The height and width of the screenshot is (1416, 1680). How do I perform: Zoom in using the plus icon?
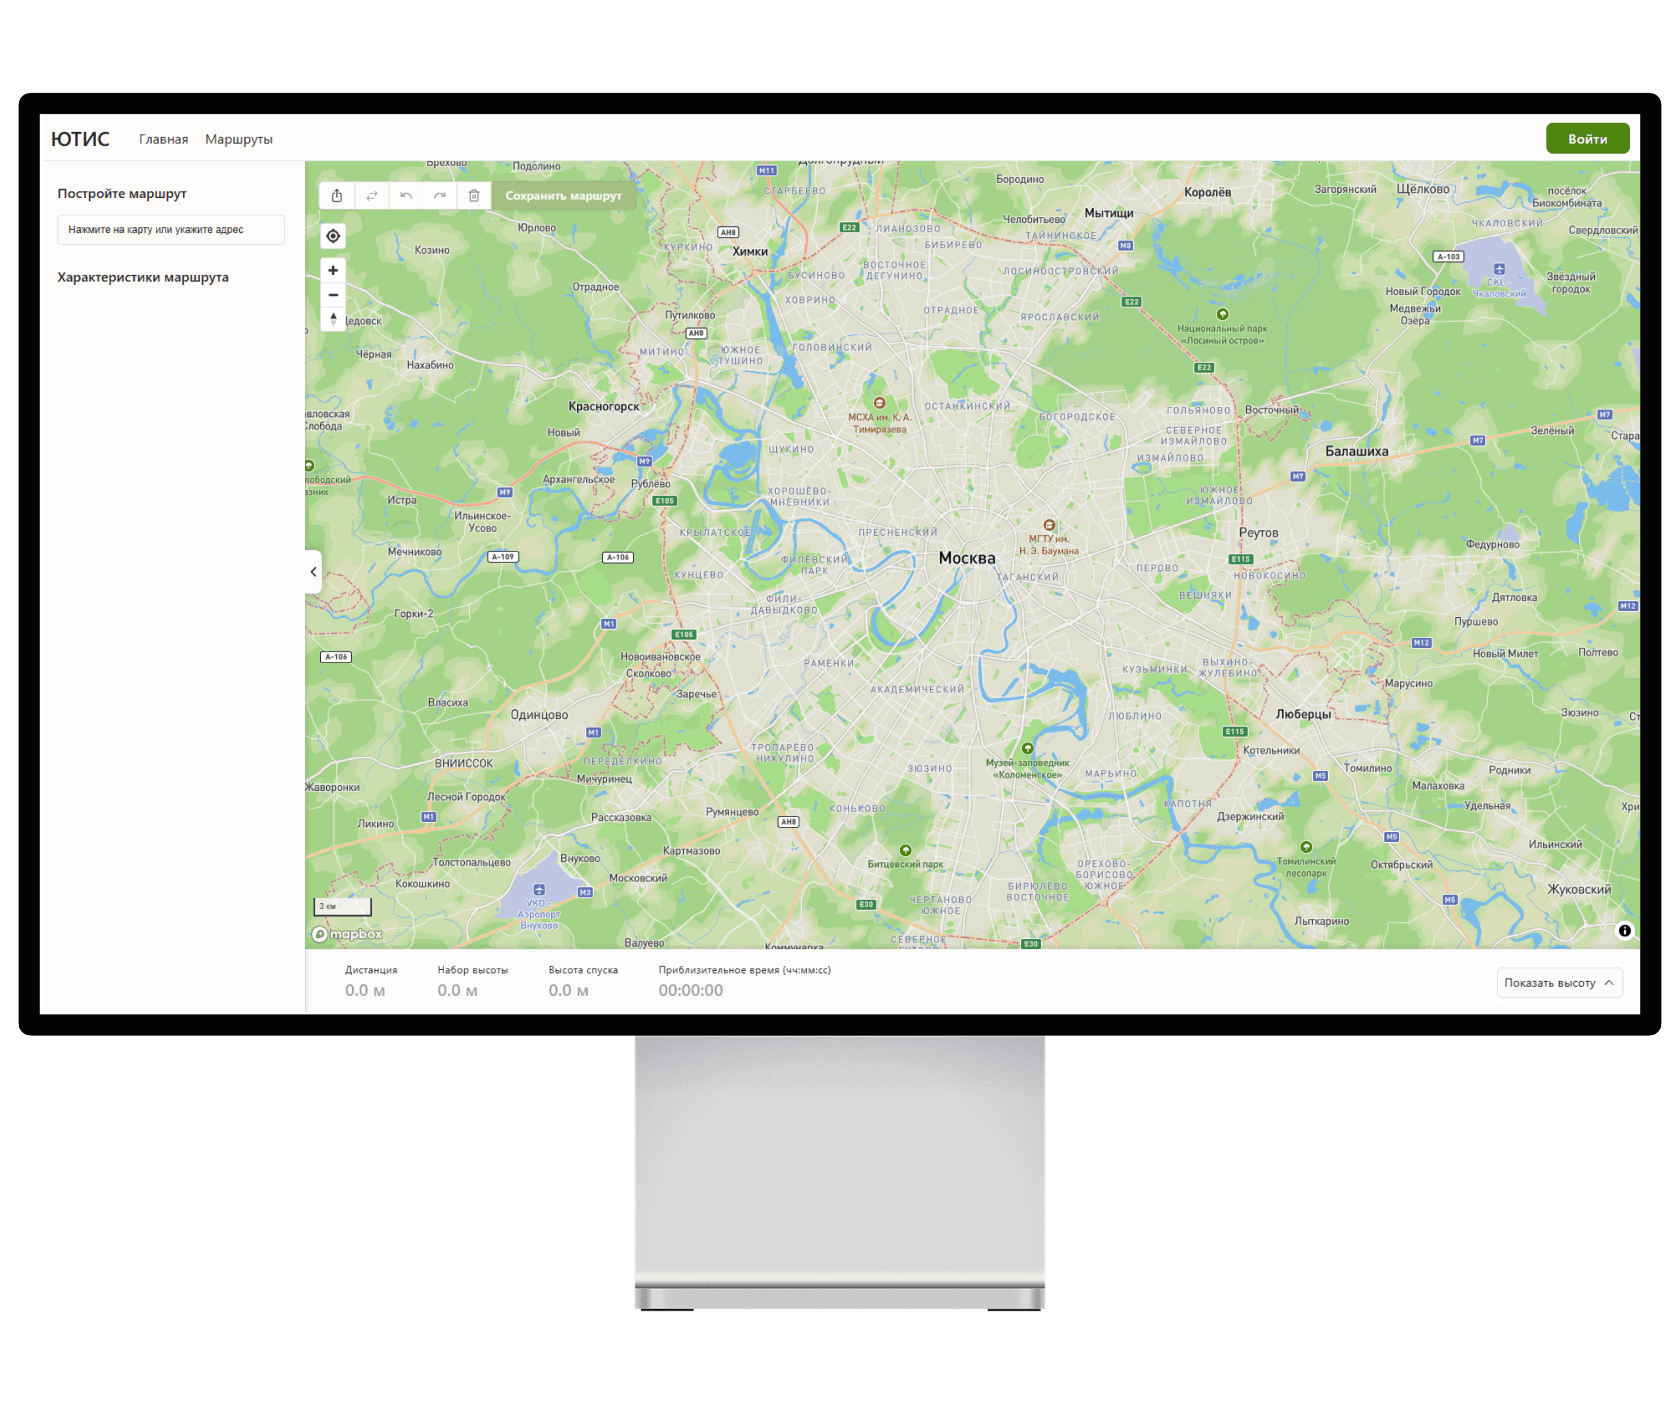332,270
